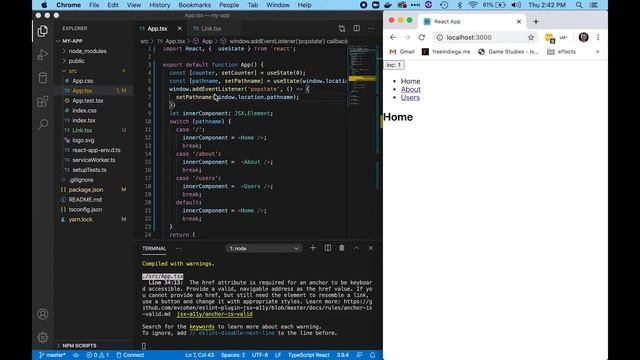The height and width of the screenshot is (360, 640).
Task: Click the feedback icon in status bar
Action: click(x=359, y=355)
